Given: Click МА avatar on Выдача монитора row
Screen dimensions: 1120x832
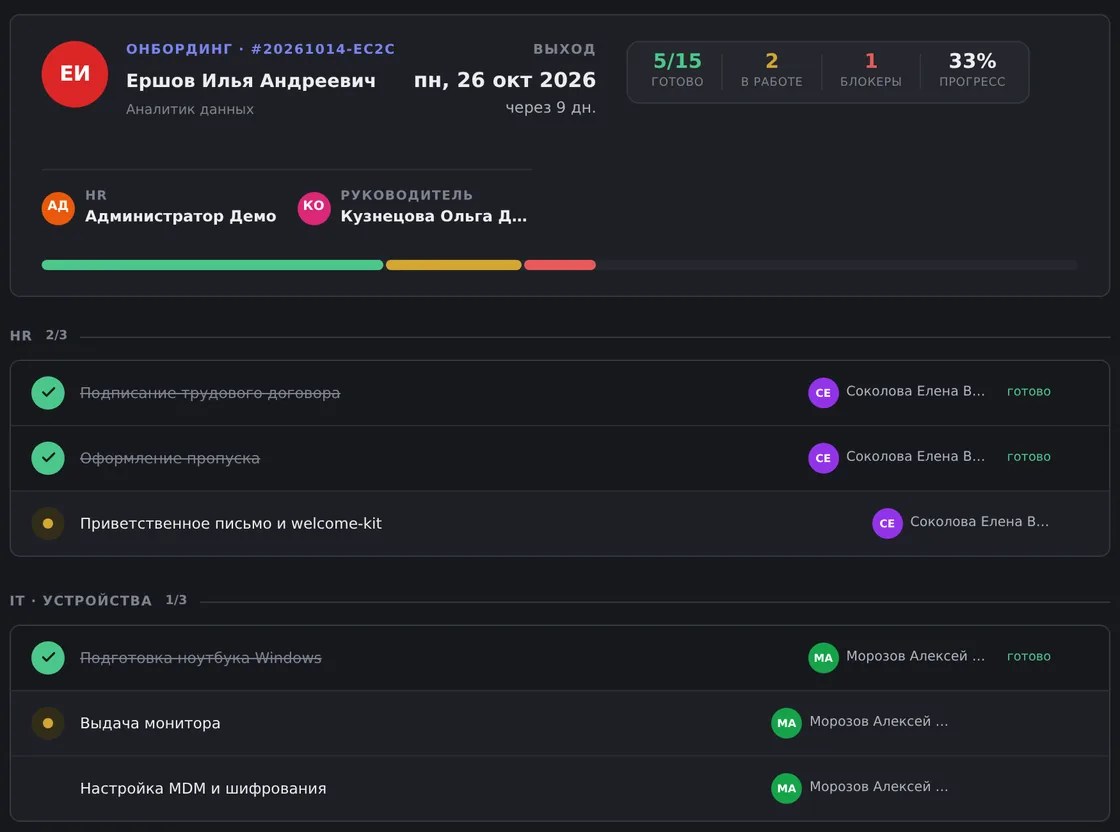Looking at the screenshot, I should point(786,723).
